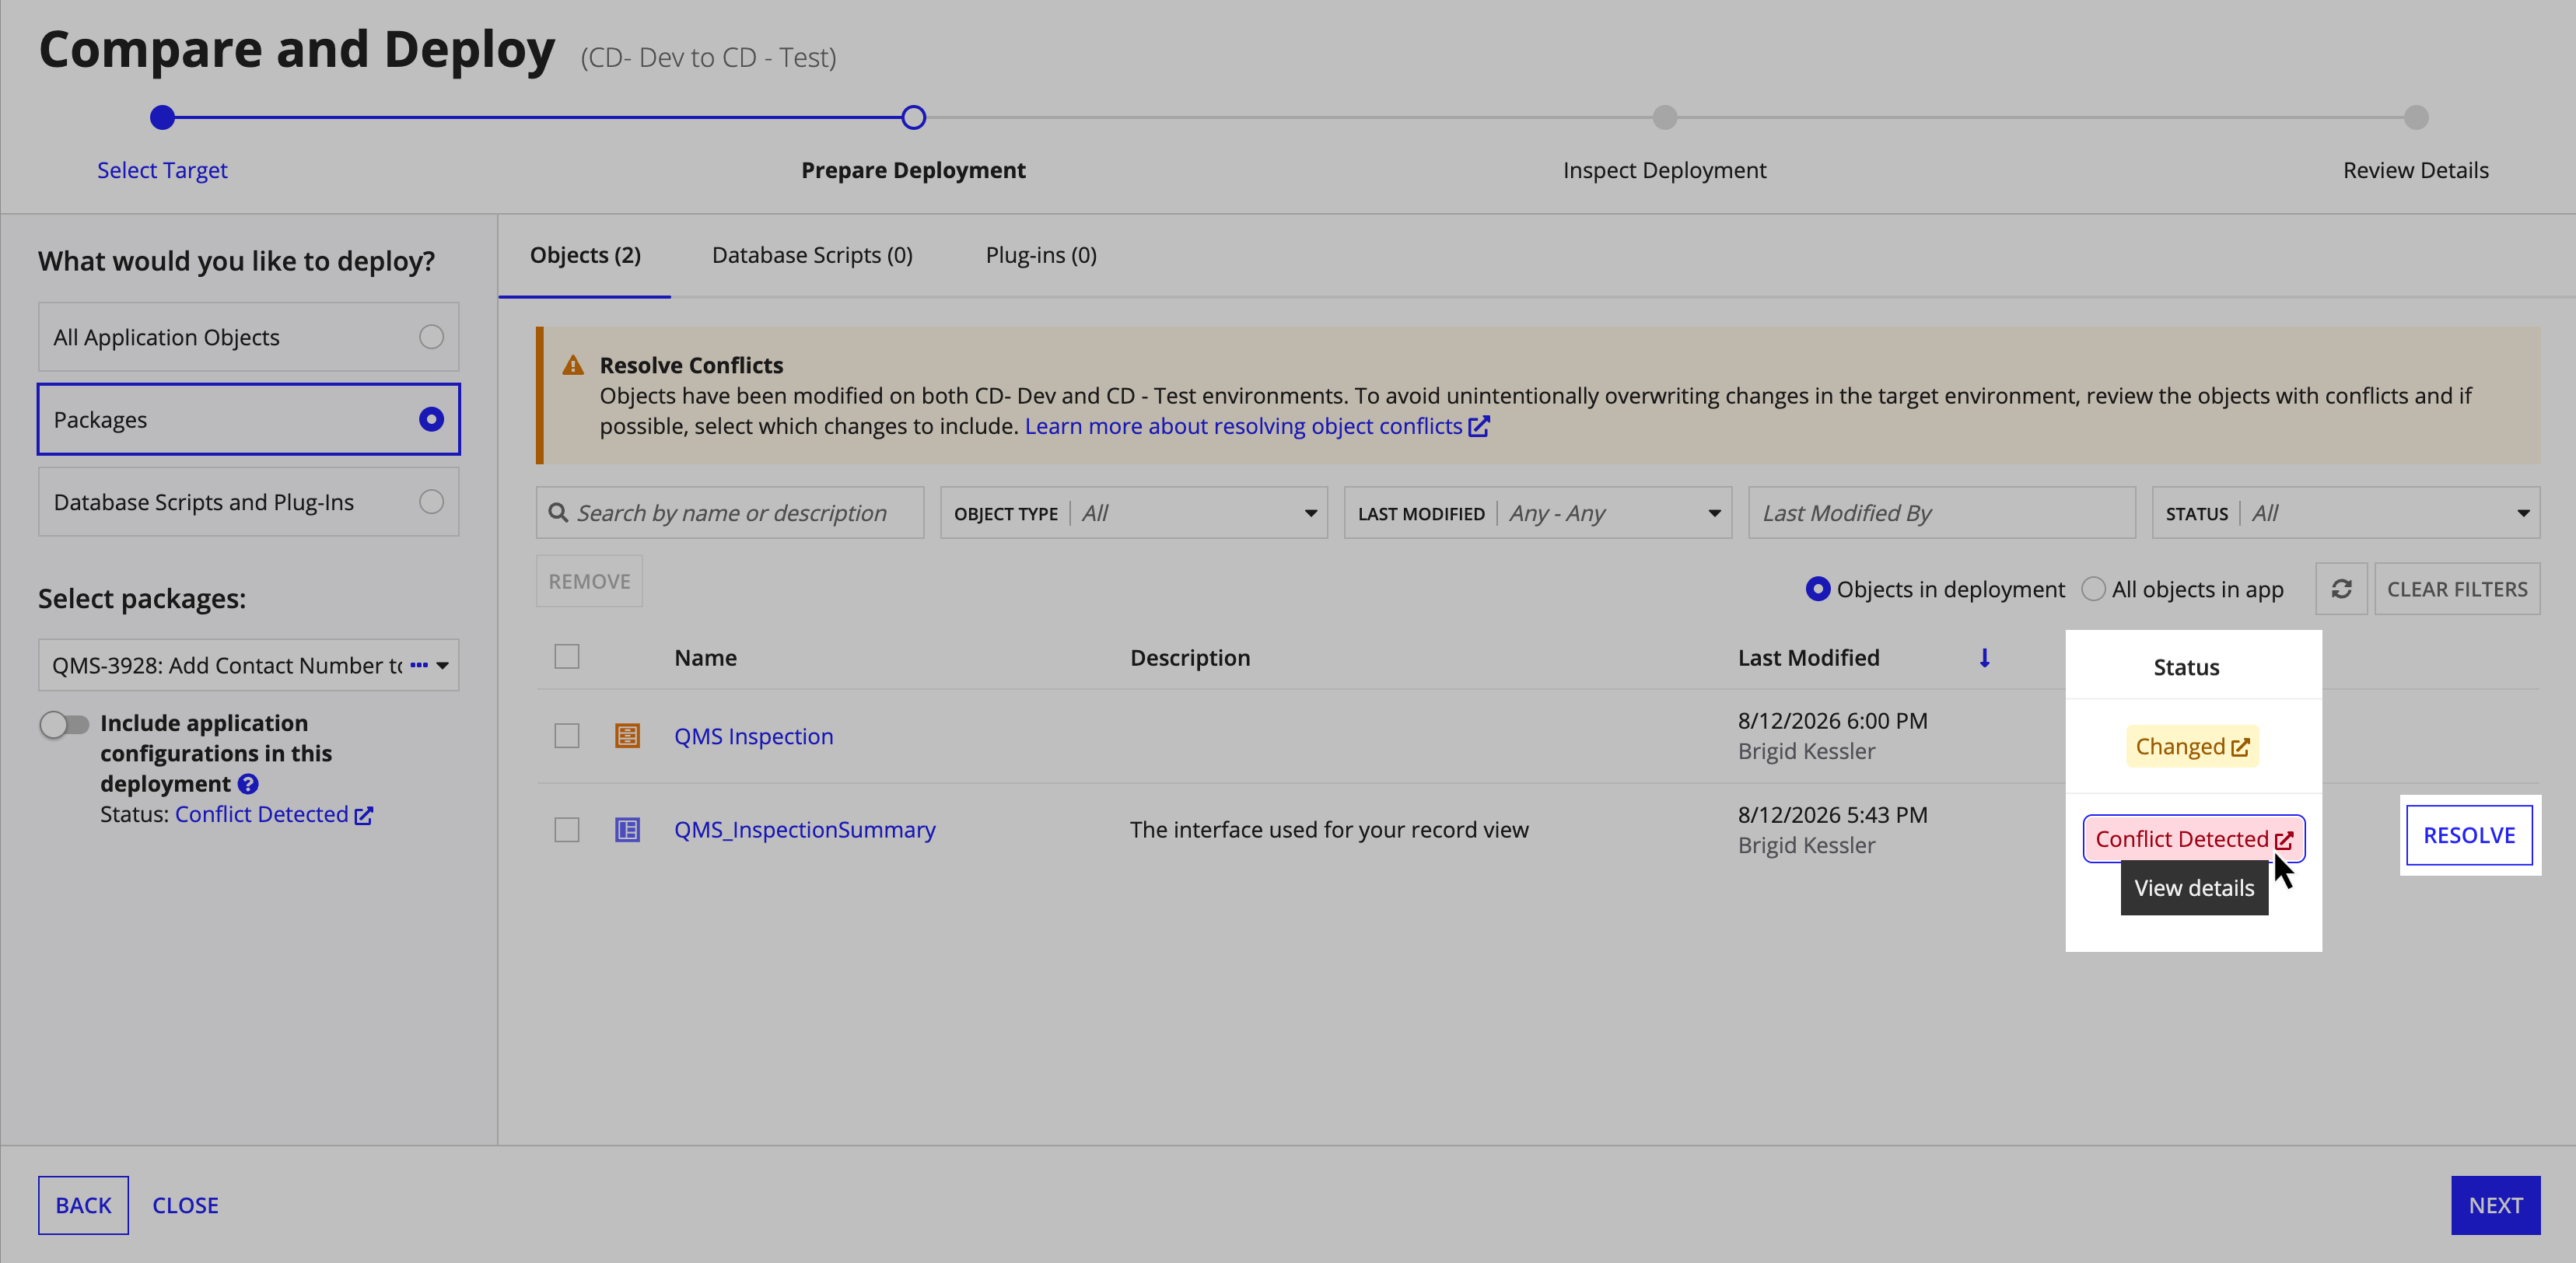The height and width of the screenshot is (1263, 2576).
Task: Click the QMS_InspectionSummary interface icon
Action: click(627, 830)
